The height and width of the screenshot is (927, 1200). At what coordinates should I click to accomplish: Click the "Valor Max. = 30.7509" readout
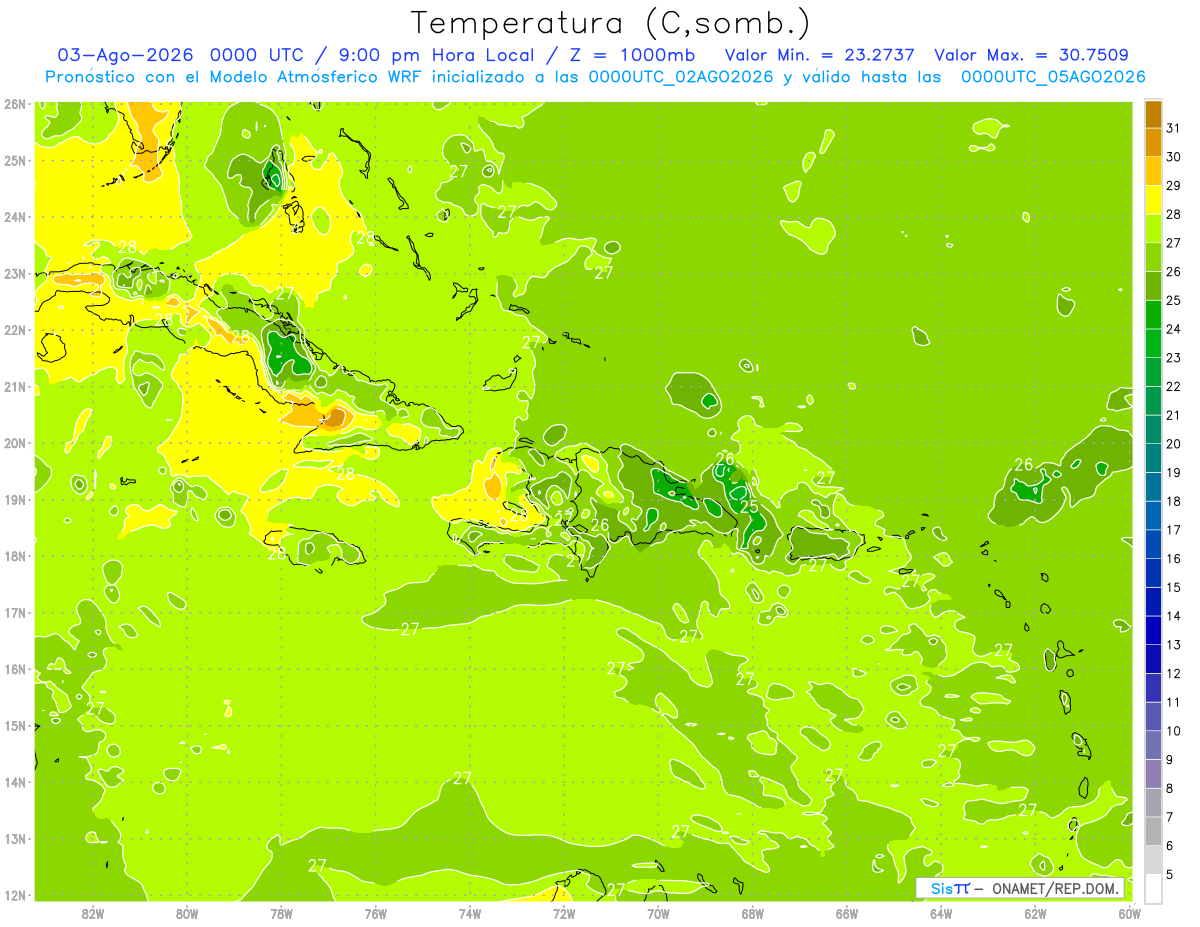1031,55
